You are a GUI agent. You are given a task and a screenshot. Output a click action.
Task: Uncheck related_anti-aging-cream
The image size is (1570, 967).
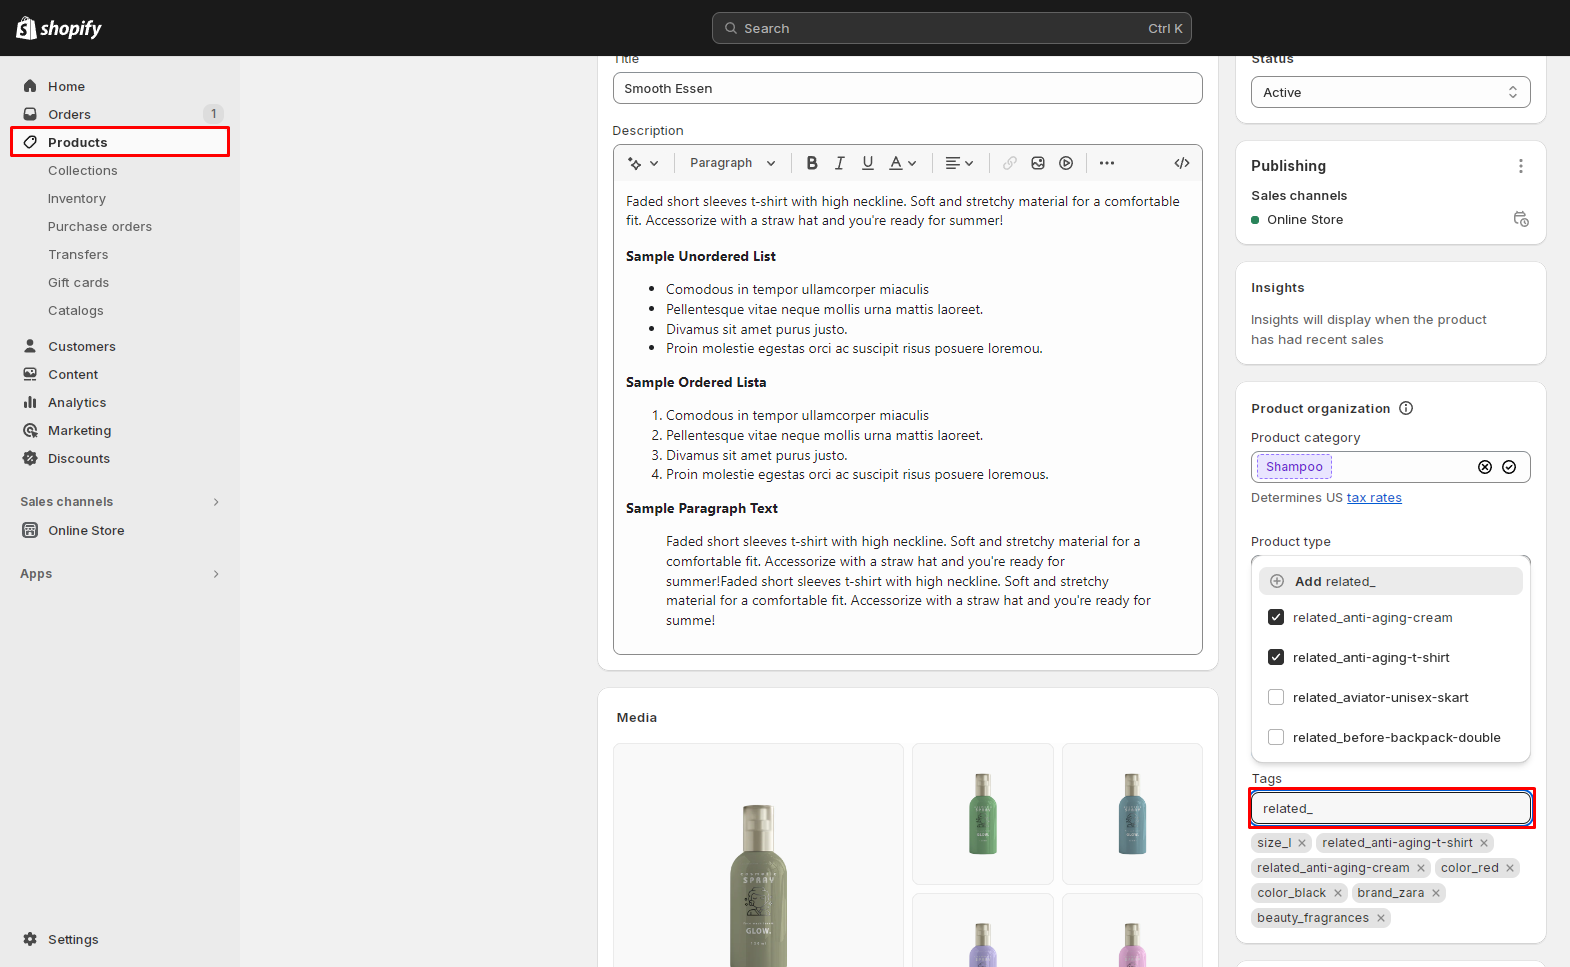(1276, 617)
